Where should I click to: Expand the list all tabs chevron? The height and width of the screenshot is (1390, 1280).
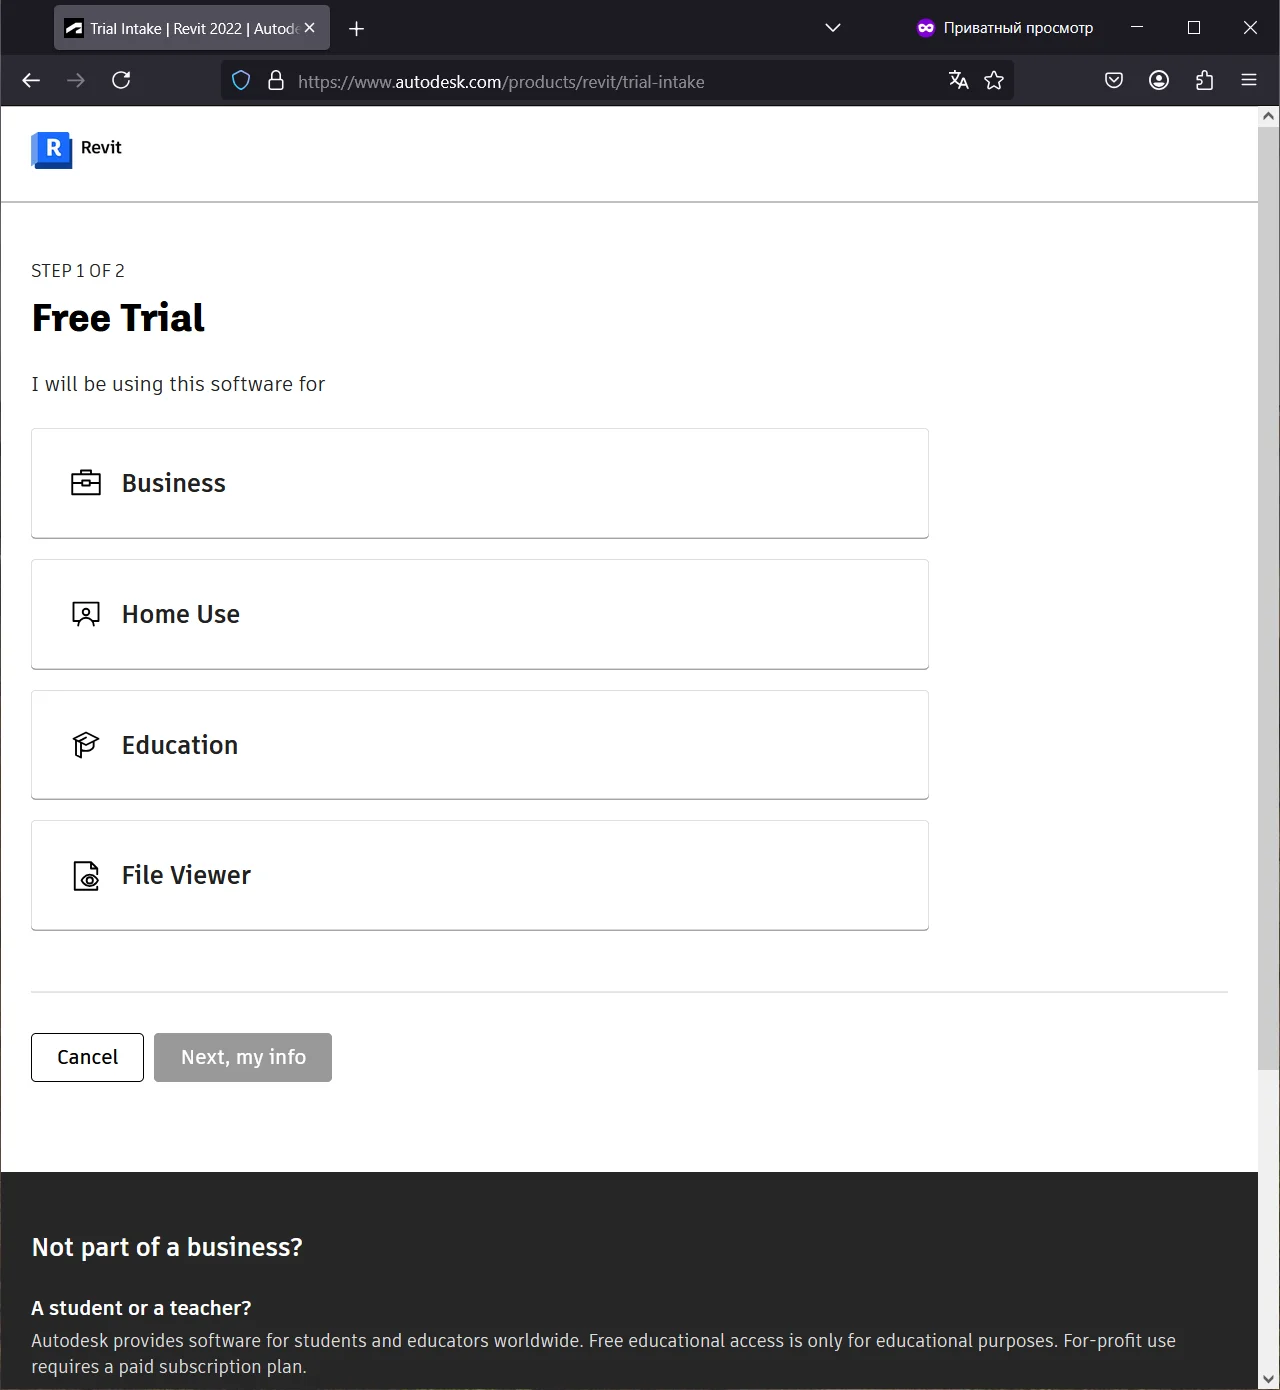point(832,28)
